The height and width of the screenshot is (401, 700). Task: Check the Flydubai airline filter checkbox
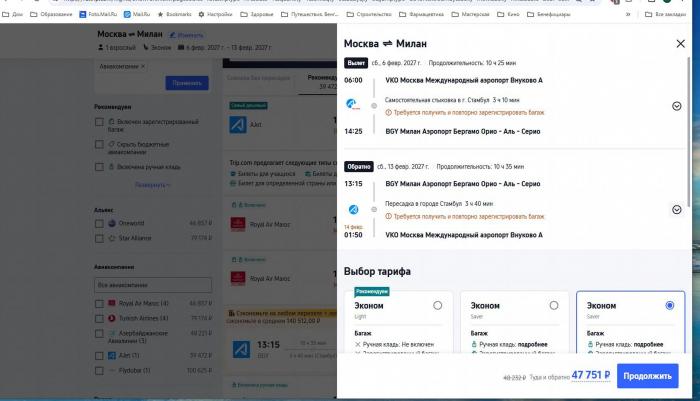99,371
